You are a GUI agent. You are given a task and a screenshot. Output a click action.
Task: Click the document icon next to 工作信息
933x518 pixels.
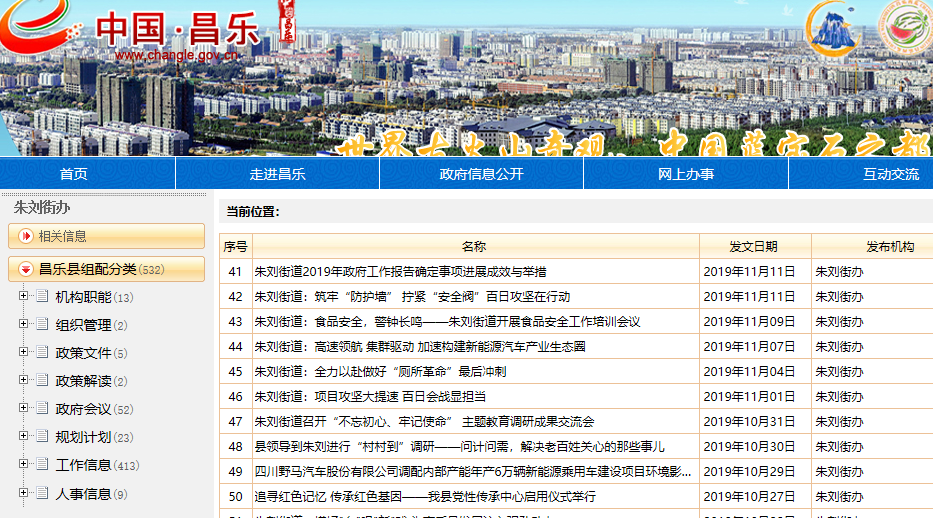tap(42, 465)
